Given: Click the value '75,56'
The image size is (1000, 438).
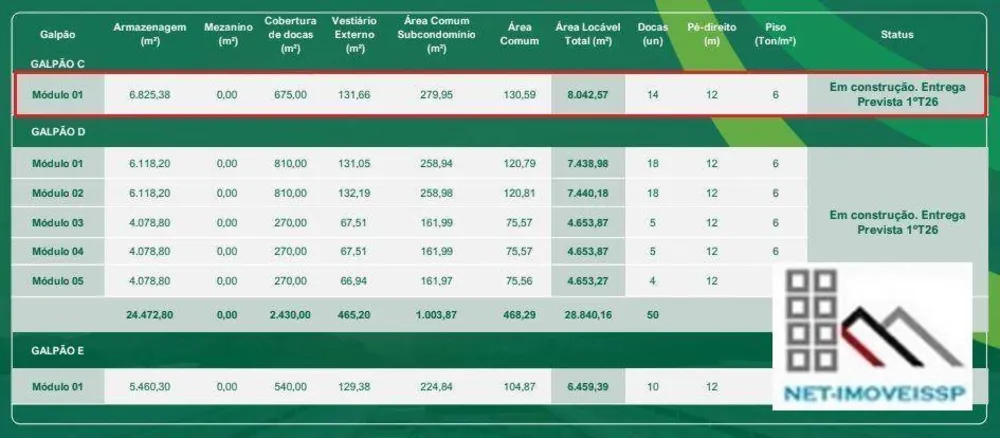Looking at the screenshot, I should point(520,281).
